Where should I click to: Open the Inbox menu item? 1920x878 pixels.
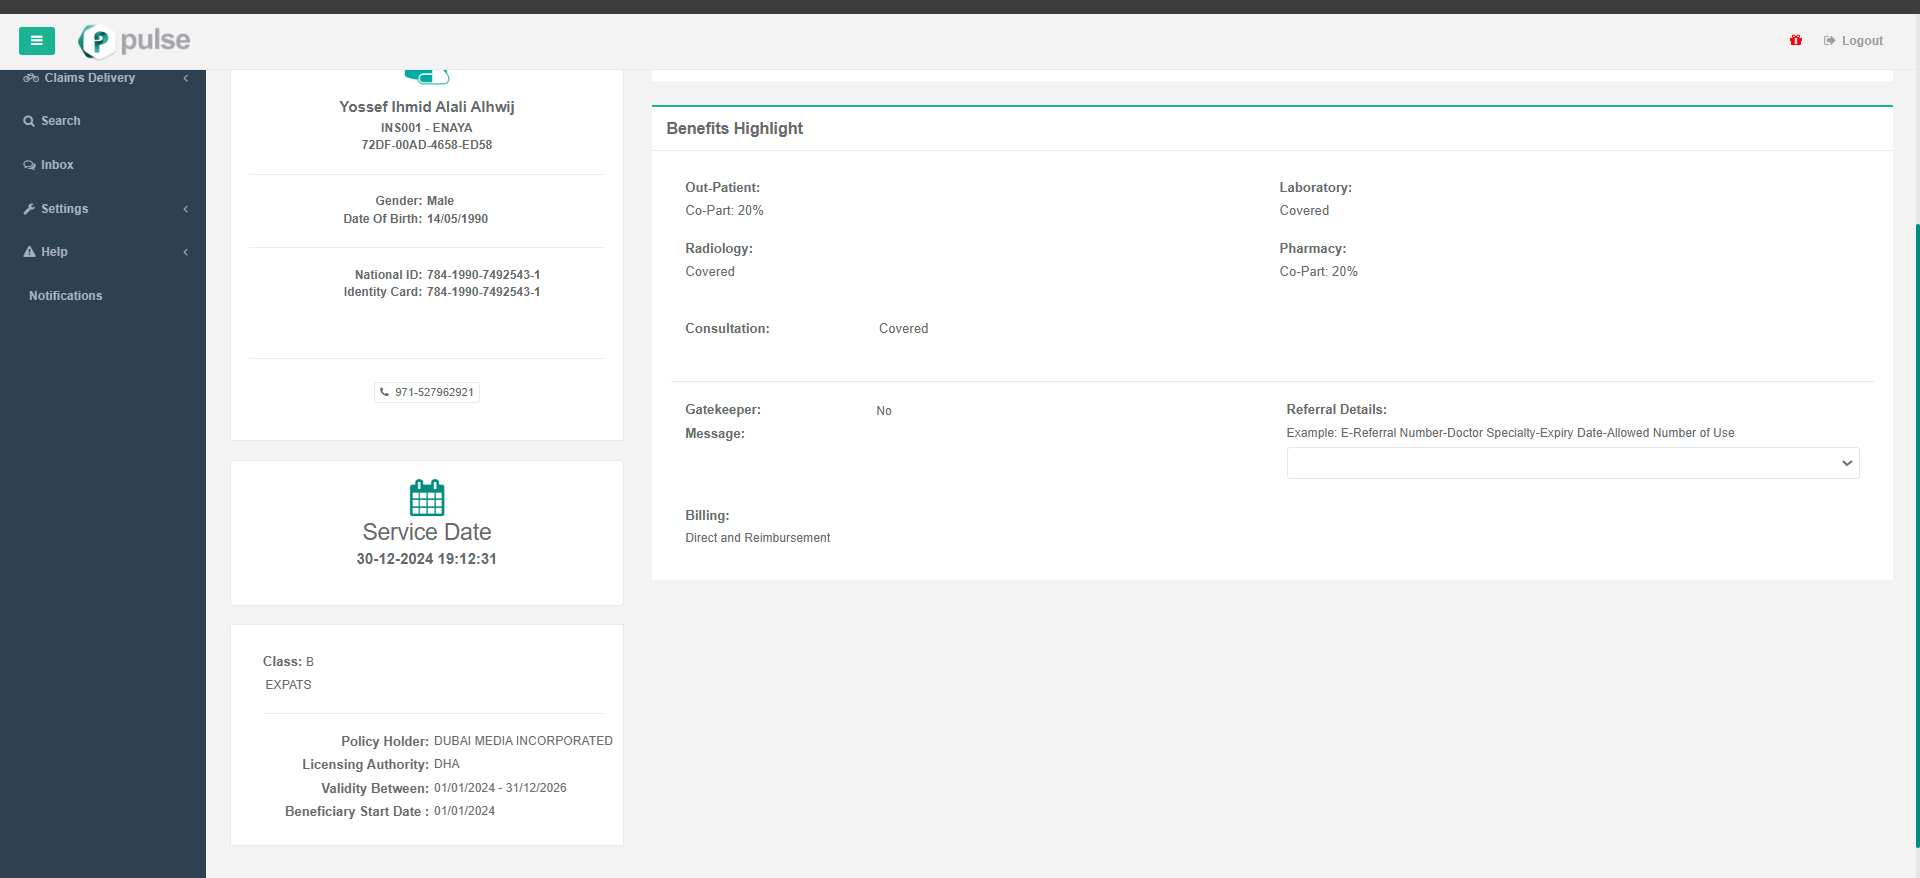57,165
